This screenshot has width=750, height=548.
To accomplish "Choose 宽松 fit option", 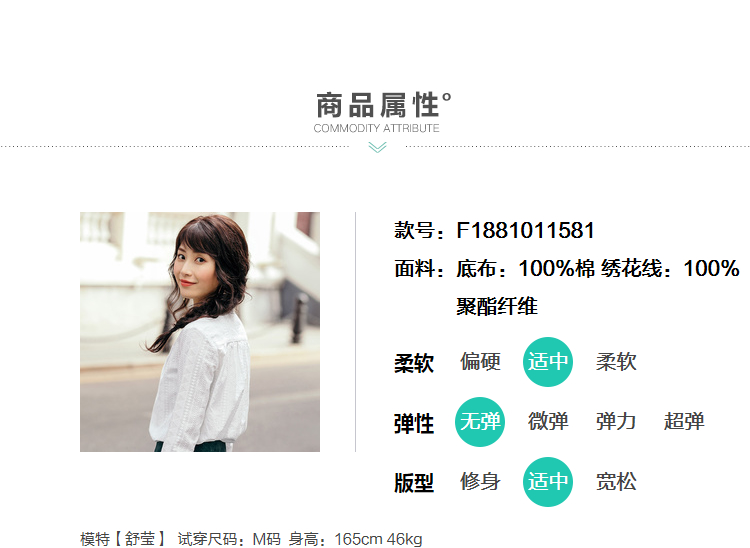I will (x=616, y=482).
